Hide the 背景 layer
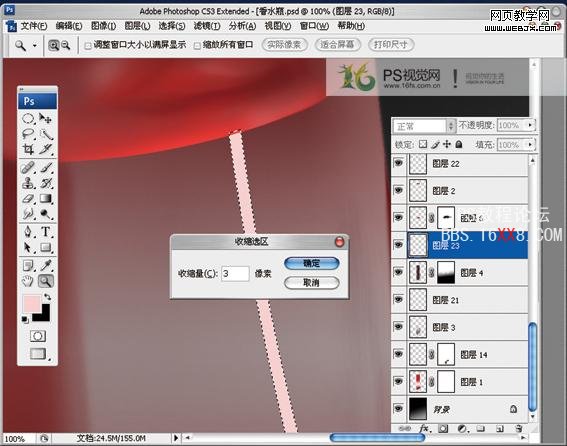Screen dimensions: 567x446 point(398,409)
